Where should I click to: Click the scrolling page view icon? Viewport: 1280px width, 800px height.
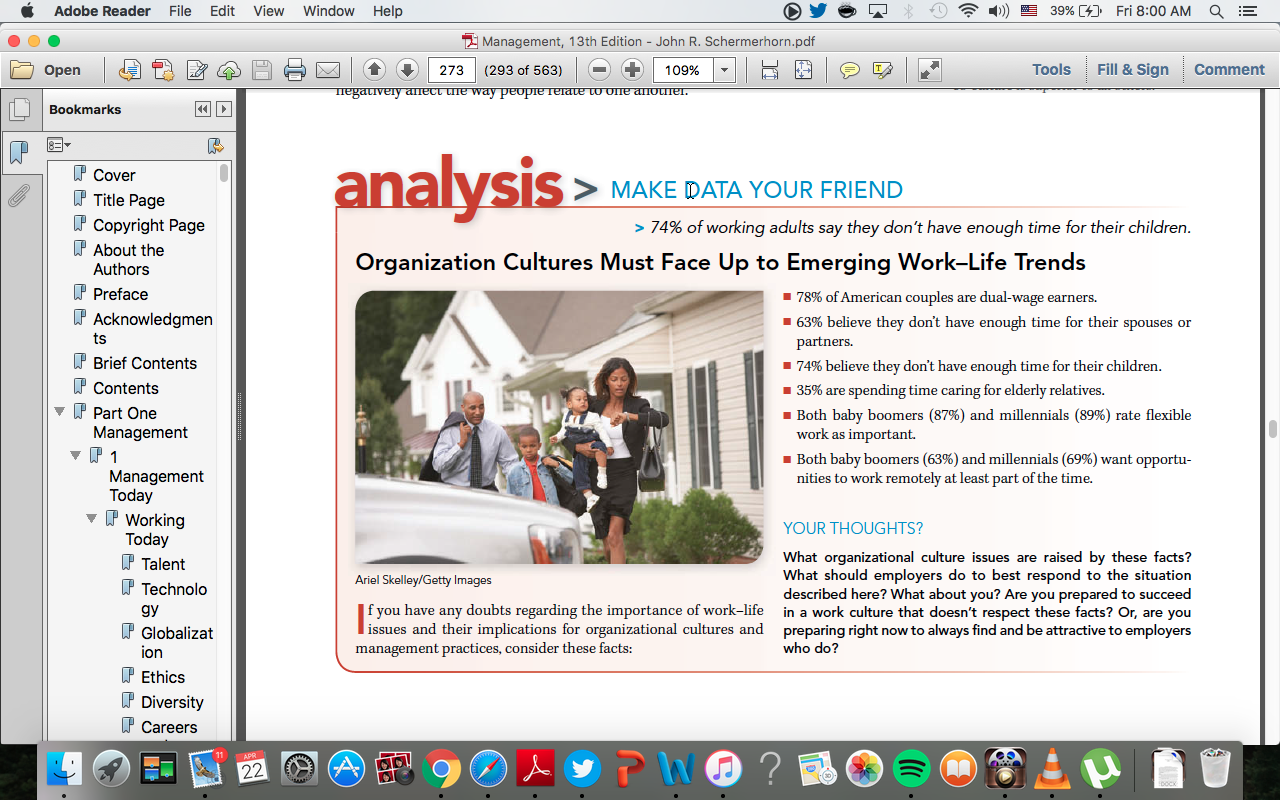pos(769,70)
